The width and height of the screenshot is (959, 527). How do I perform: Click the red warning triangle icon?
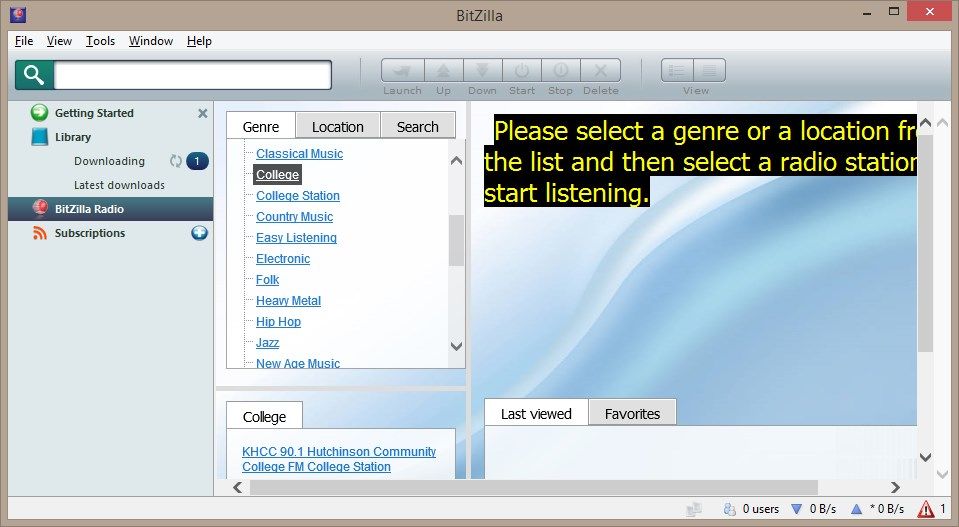pyautogui.click(x=925, y=509)
